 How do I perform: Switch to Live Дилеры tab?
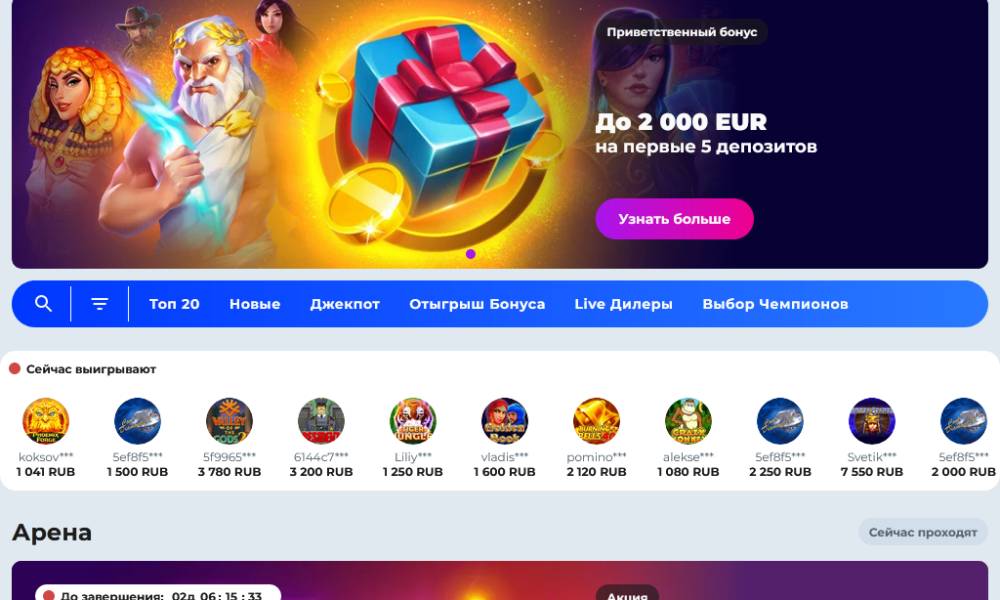click(x=623, y=304)
